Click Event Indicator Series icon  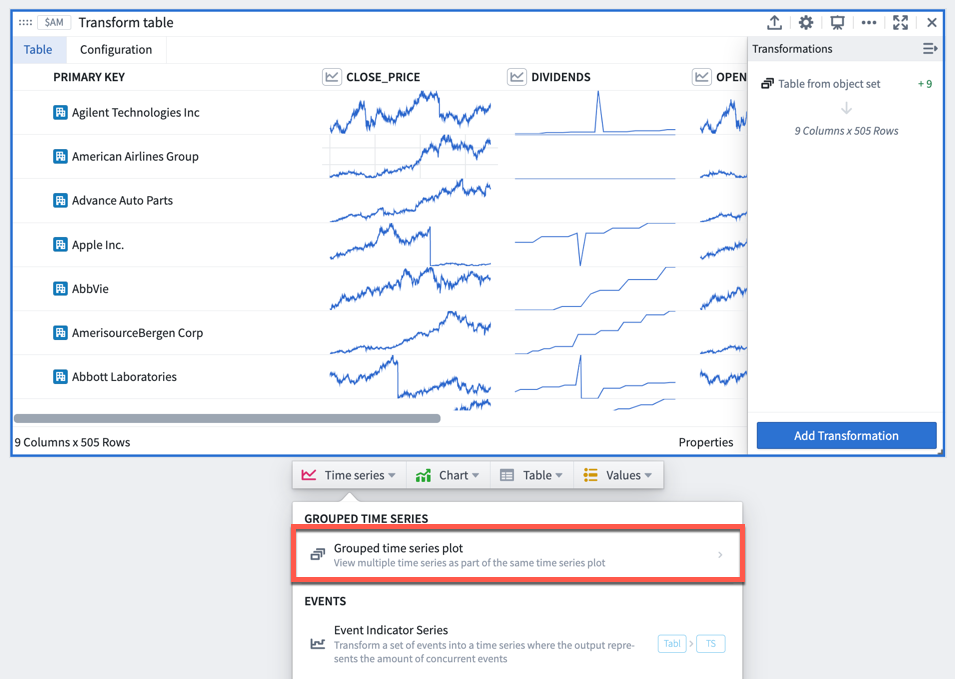tap(317, 644)
